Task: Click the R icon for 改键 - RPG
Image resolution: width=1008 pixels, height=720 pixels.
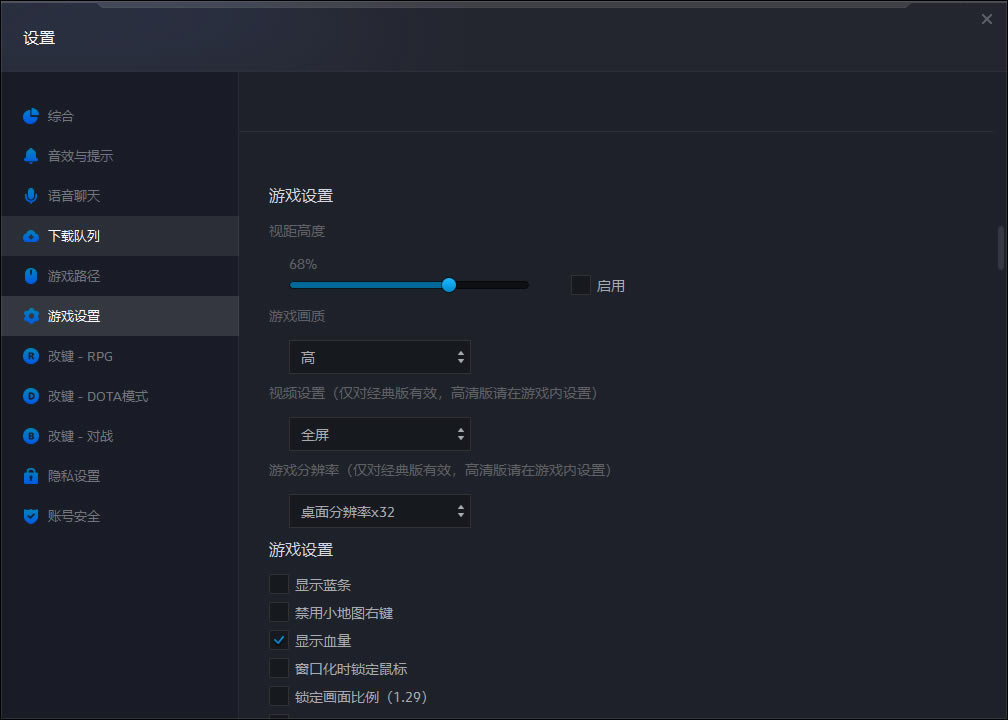Action: pyautogui.click(x=31, y=356)
